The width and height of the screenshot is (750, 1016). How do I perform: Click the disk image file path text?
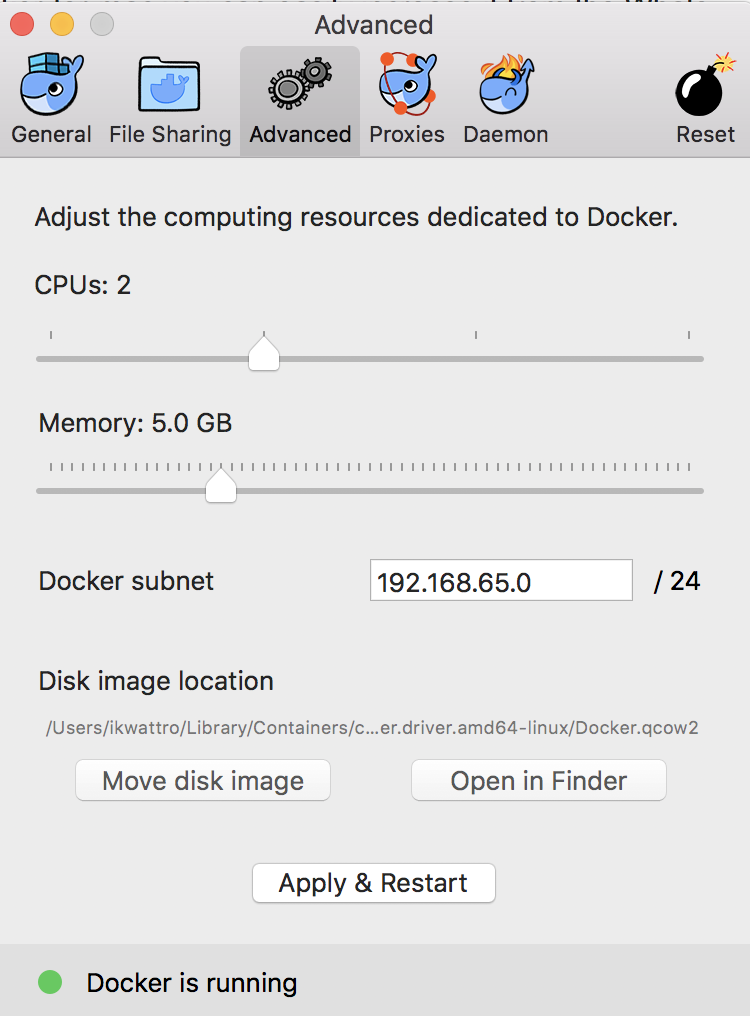tap(372, 728)
